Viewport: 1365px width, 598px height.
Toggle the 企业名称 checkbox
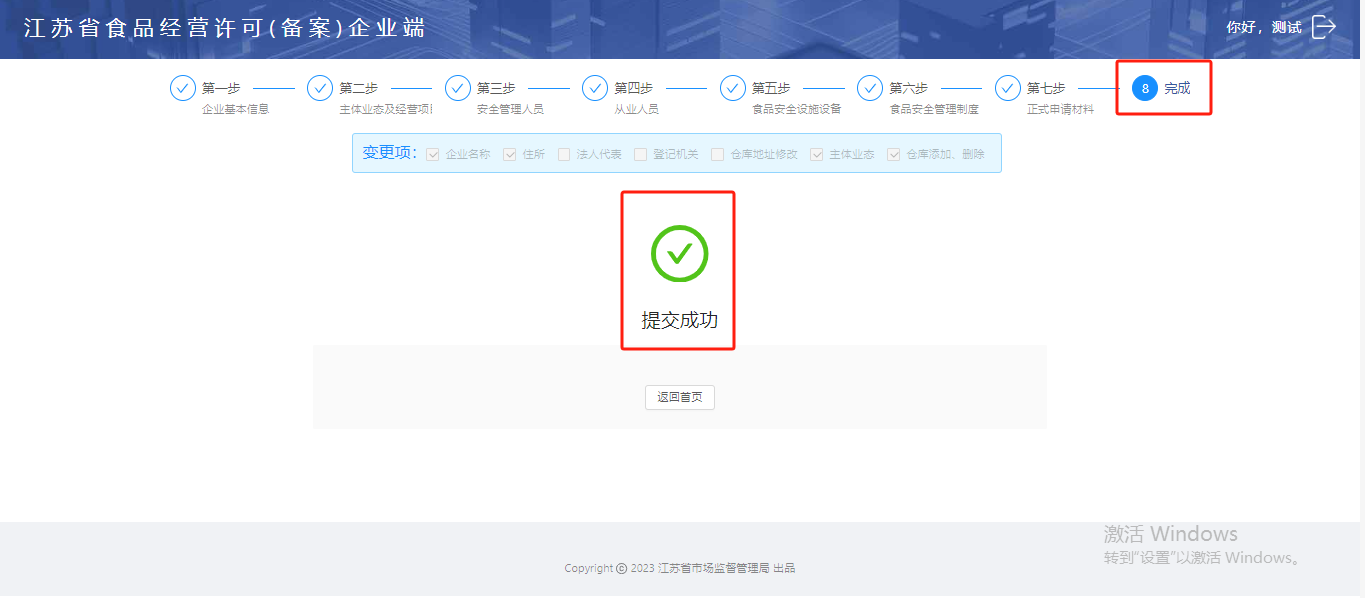pos(433,154)
